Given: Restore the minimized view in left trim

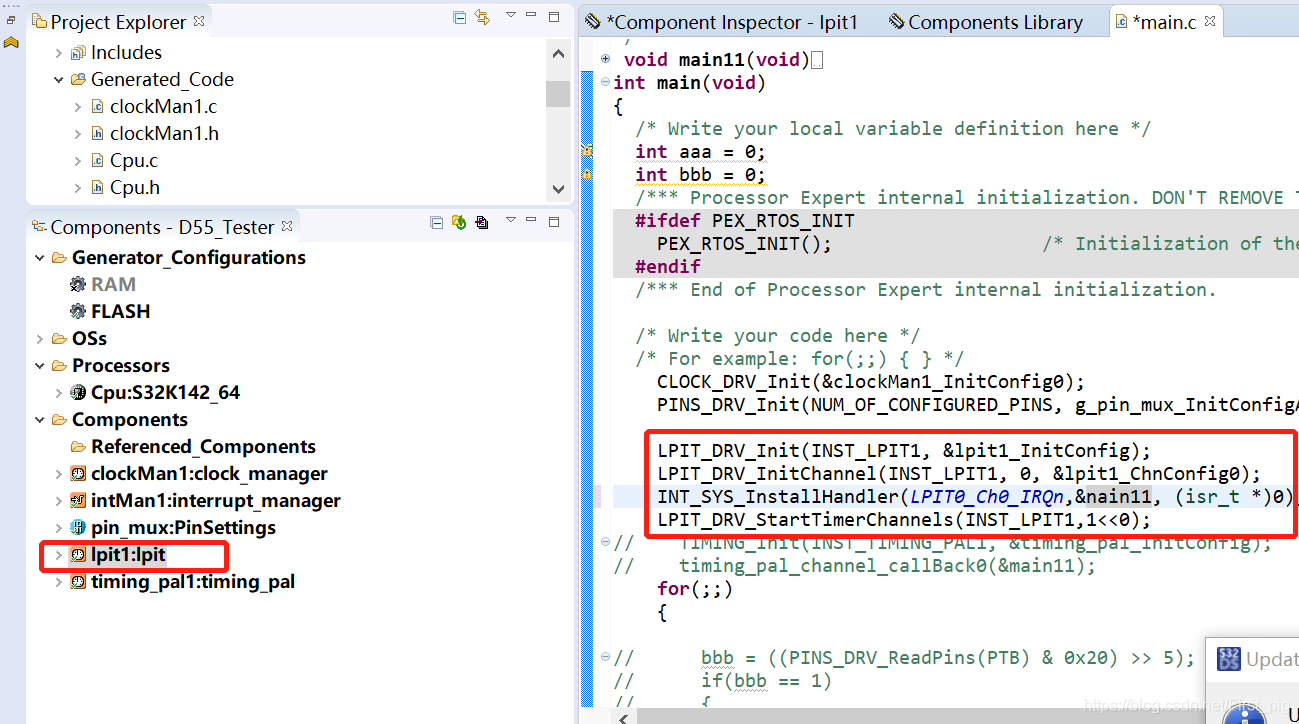Looking at the screenshot, I should (11, 20).
